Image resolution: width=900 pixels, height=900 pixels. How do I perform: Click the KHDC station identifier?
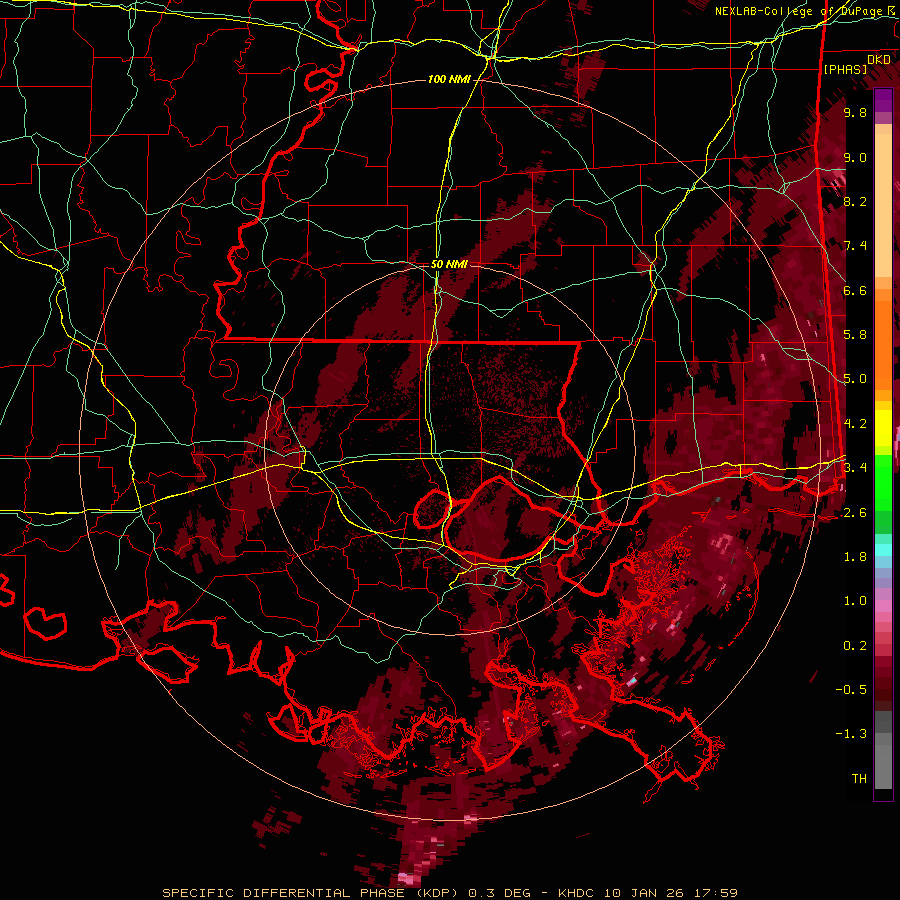576,893
